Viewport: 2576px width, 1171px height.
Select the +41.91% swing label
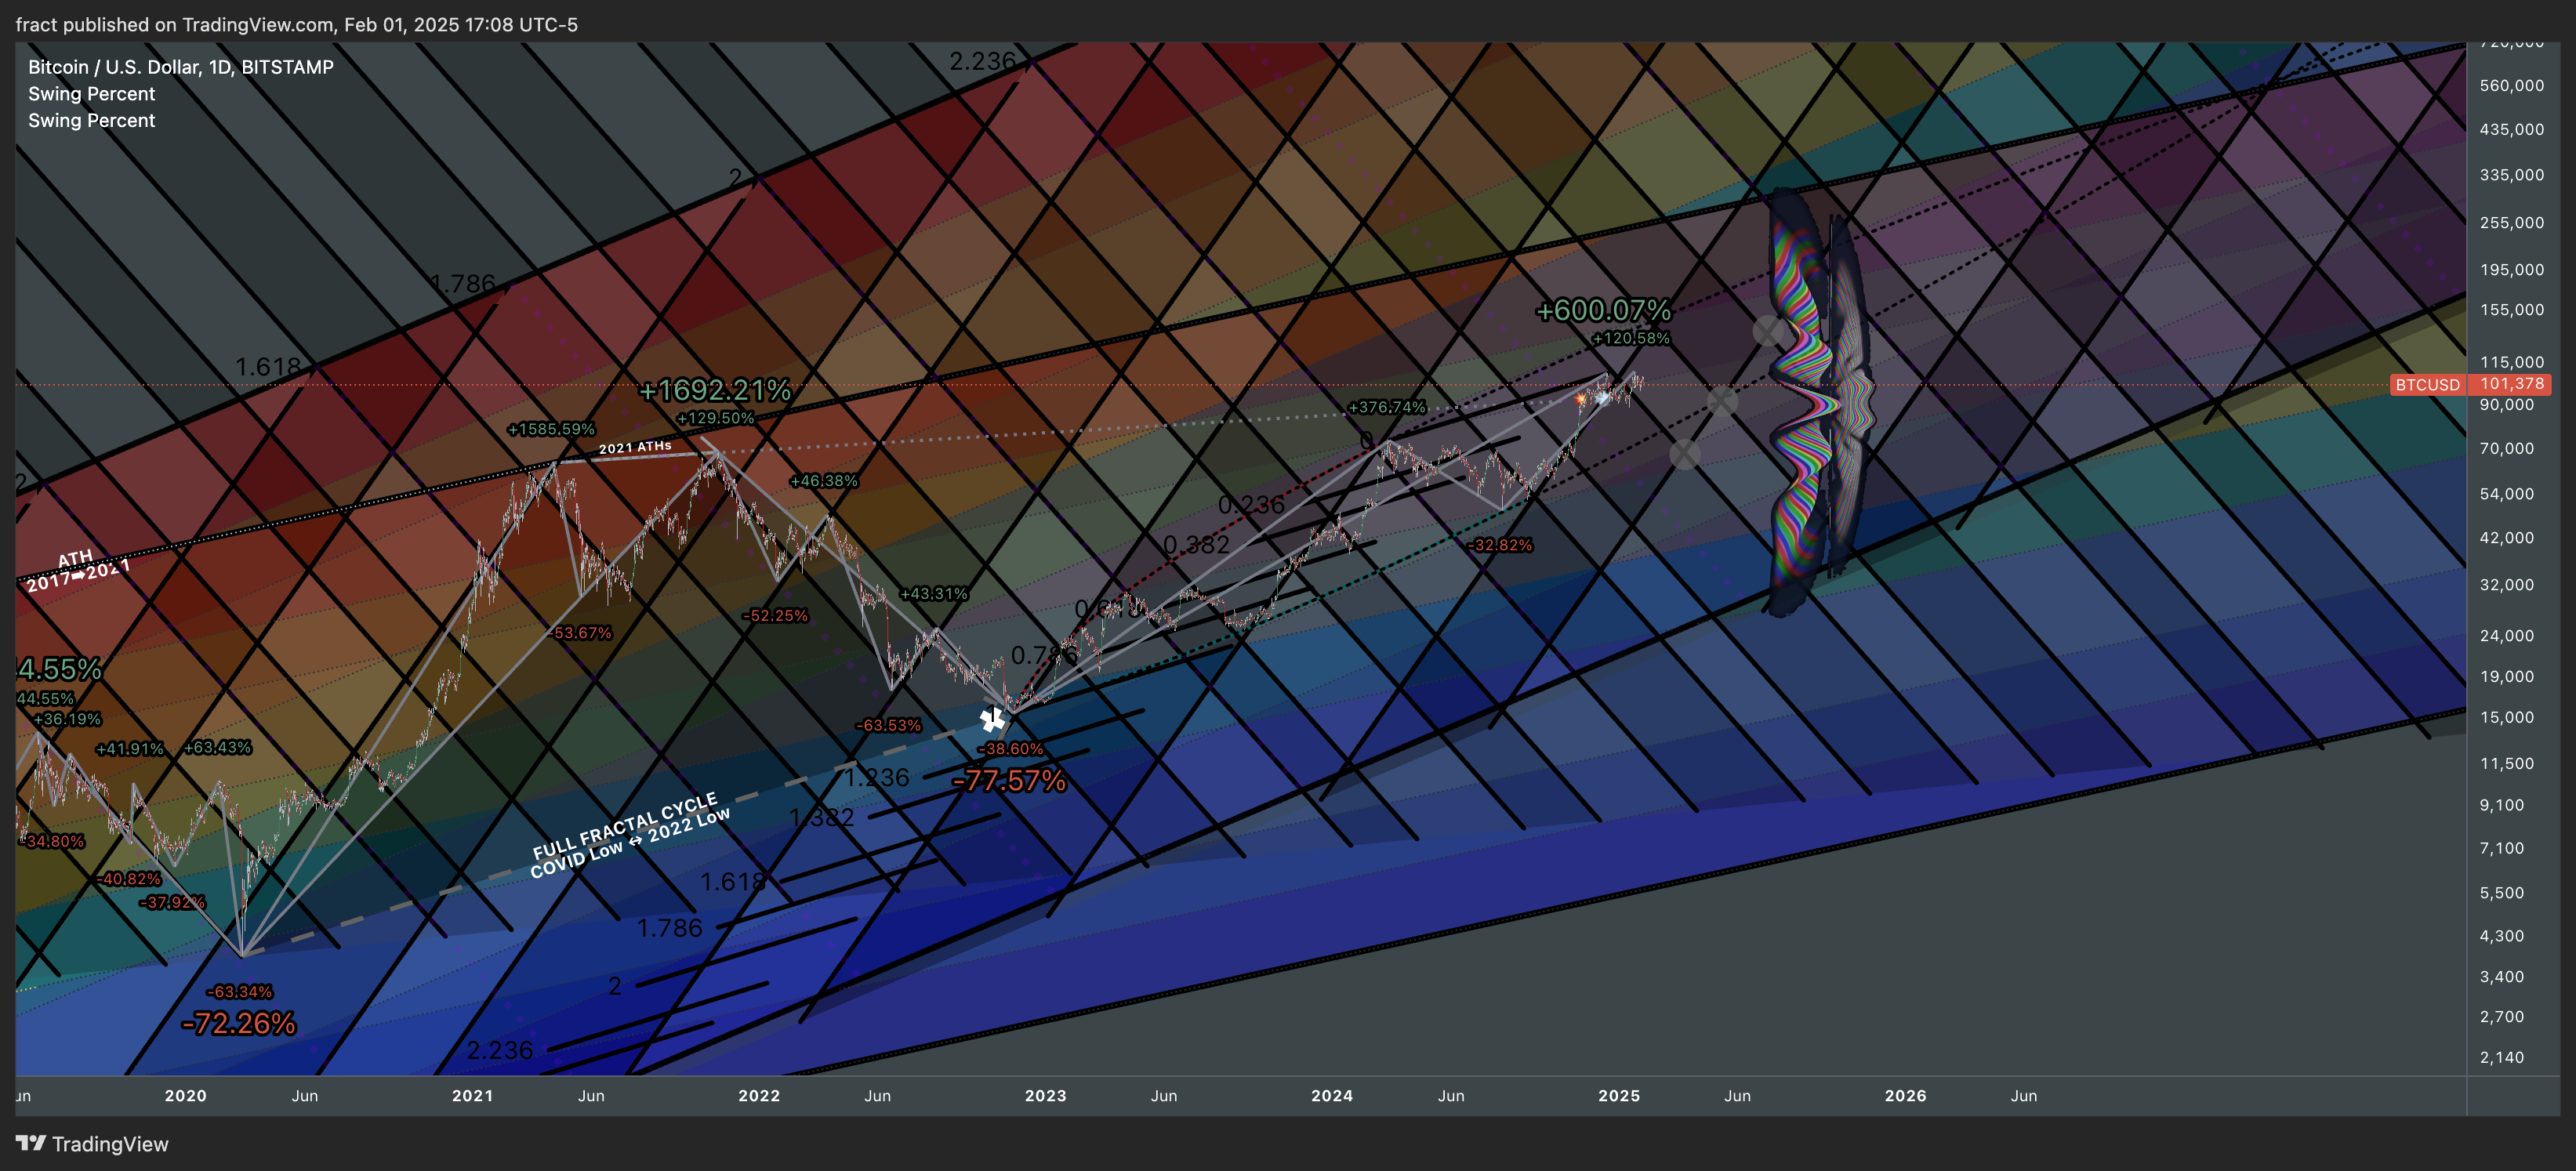coord(130,749)
